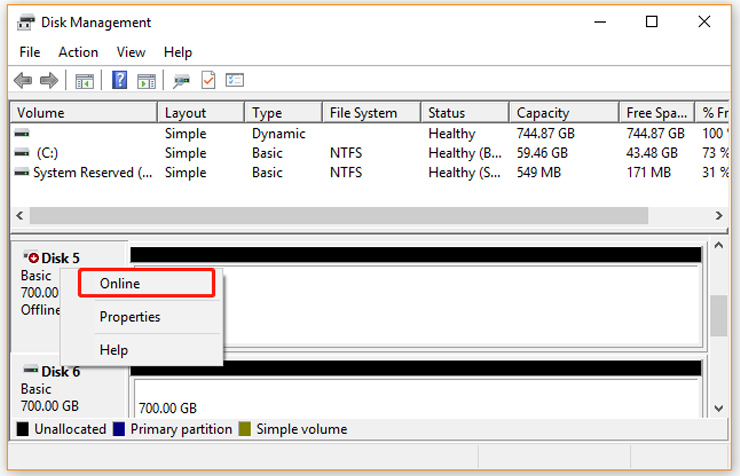This screenshot has height=476, width=740.
Task: Open the View menu
Action: coord(131,52)
